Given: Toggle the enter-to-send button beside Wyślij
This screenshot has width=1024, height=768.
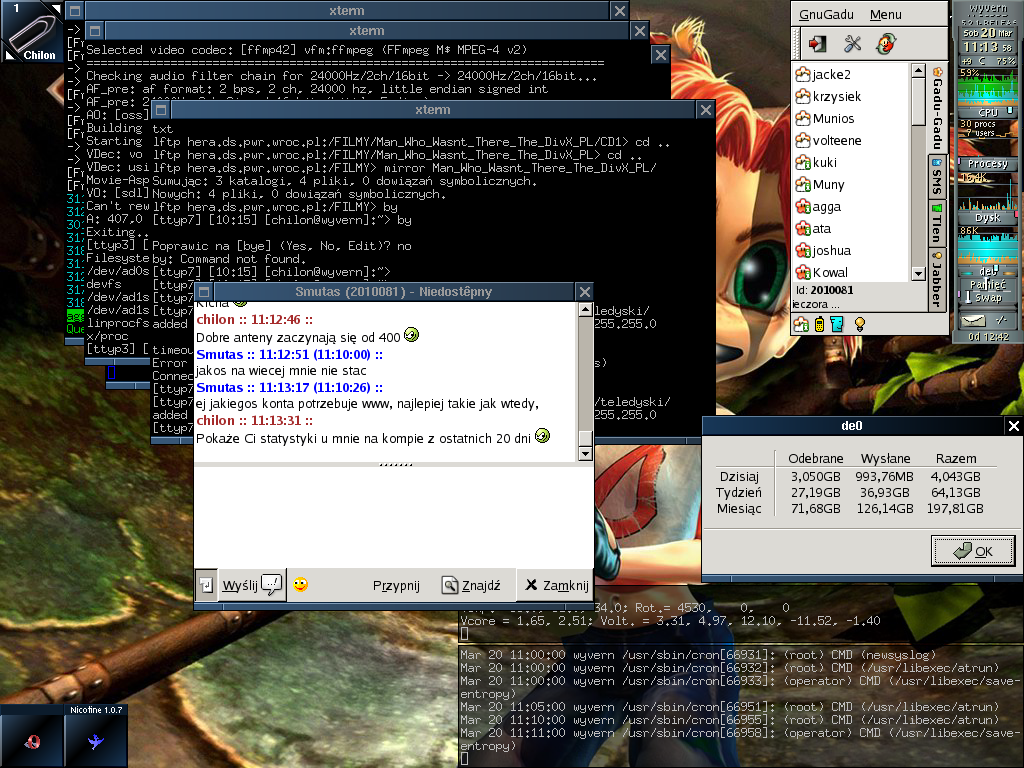Looking at the screenshot, I should pos(205,585).
